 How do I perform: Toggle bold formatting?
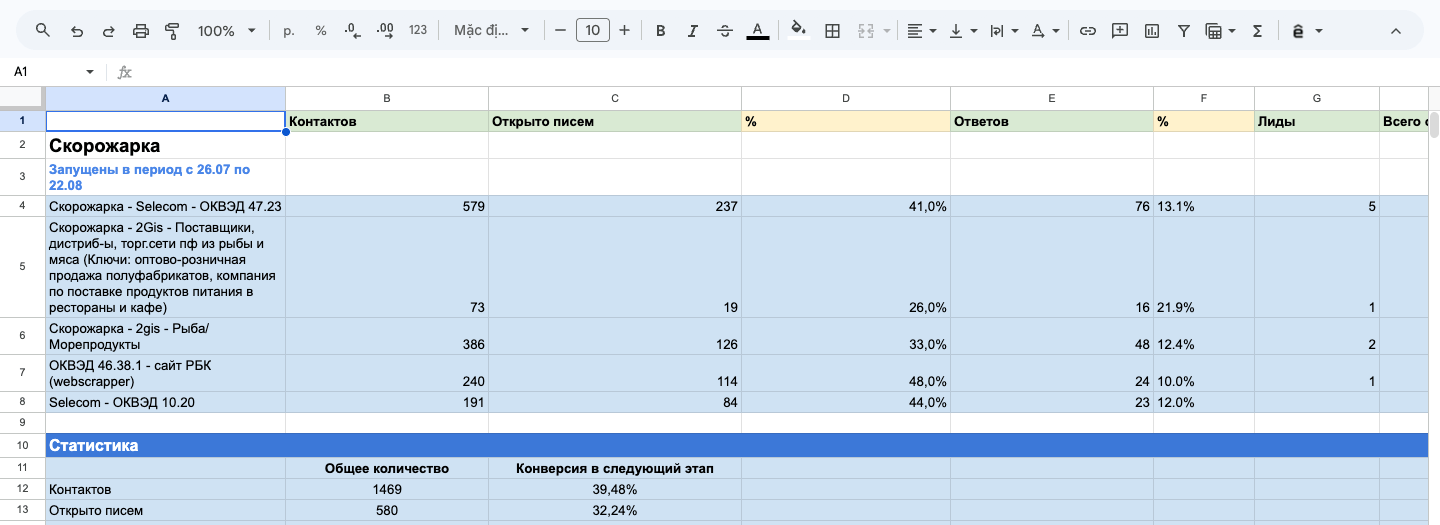tap(661, 31)
